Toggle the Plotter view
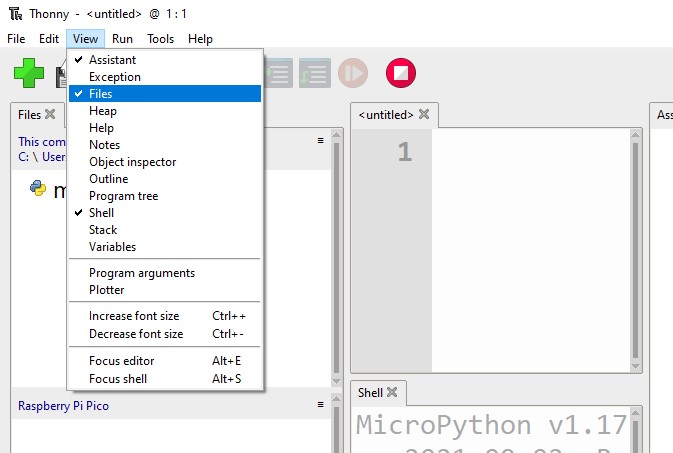The image size is (673, 453). tap(165, 290)
